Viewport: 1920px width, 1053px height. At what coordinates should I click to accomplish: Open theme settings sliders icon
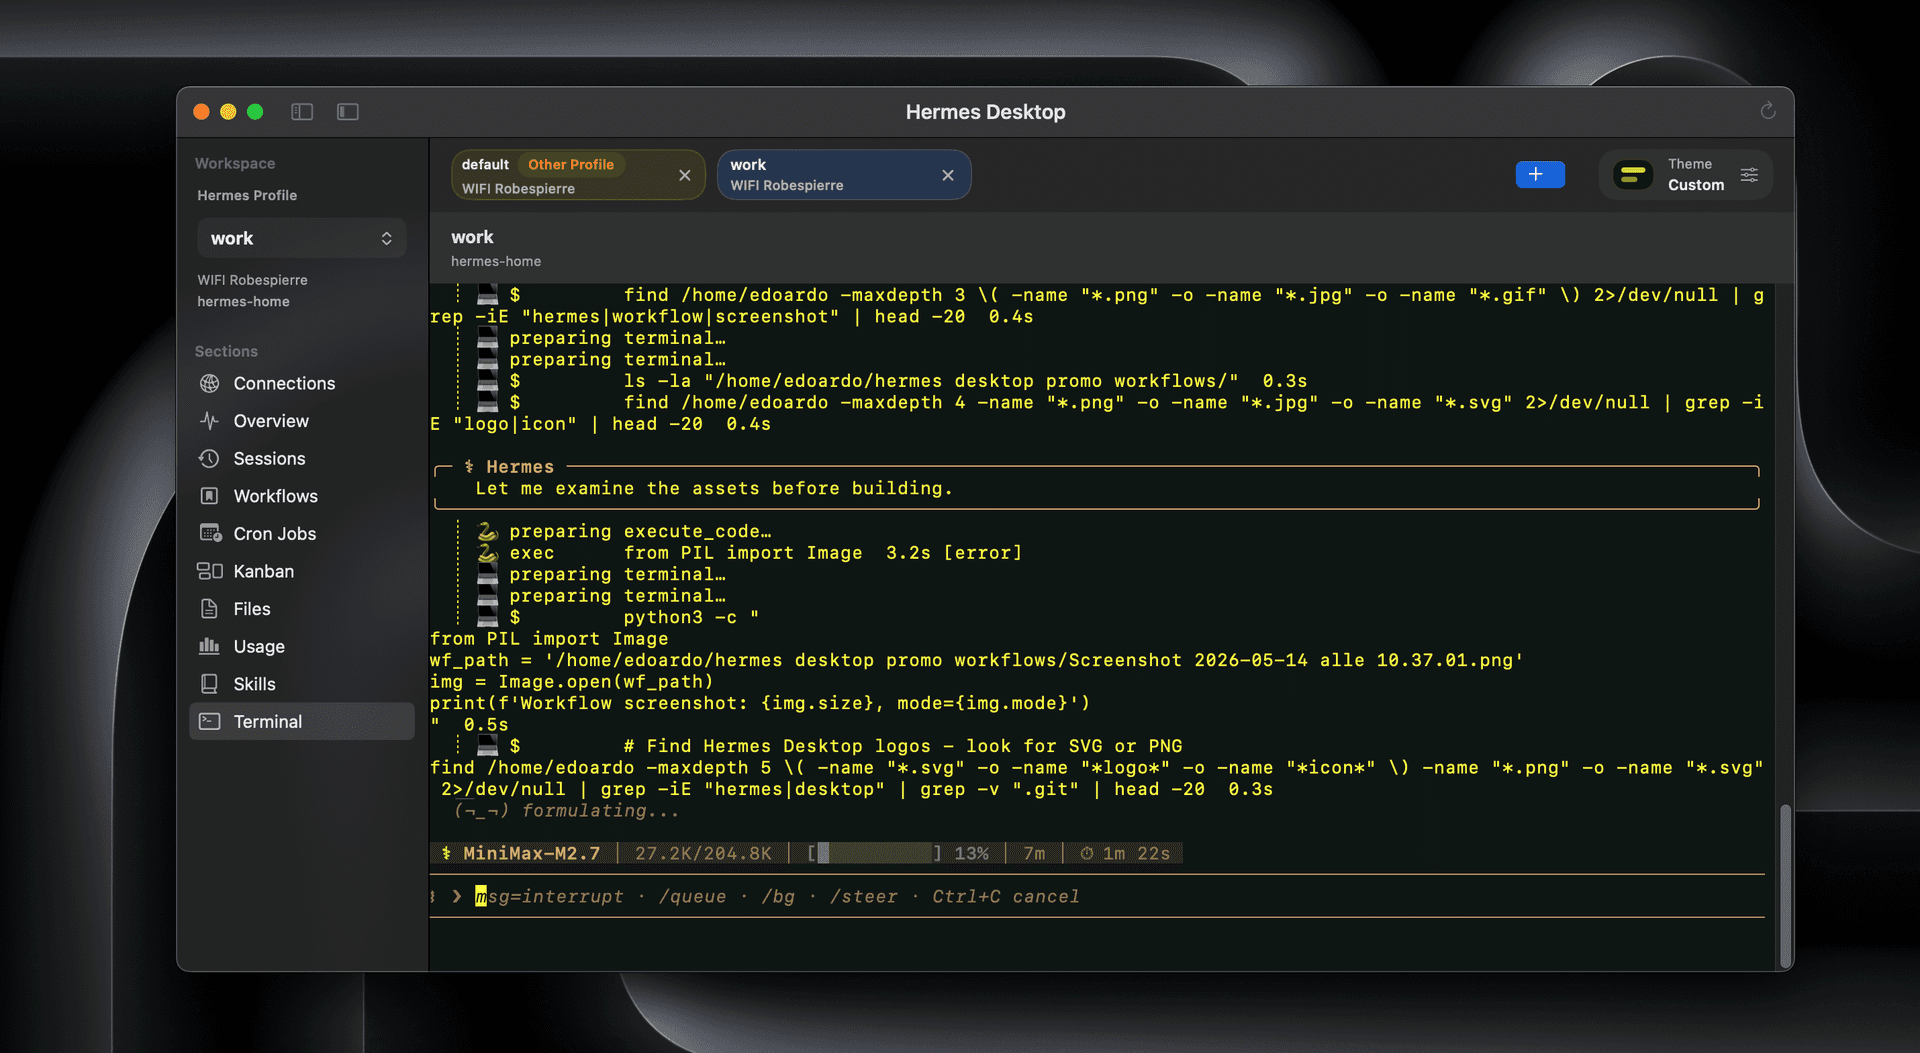1749,175
